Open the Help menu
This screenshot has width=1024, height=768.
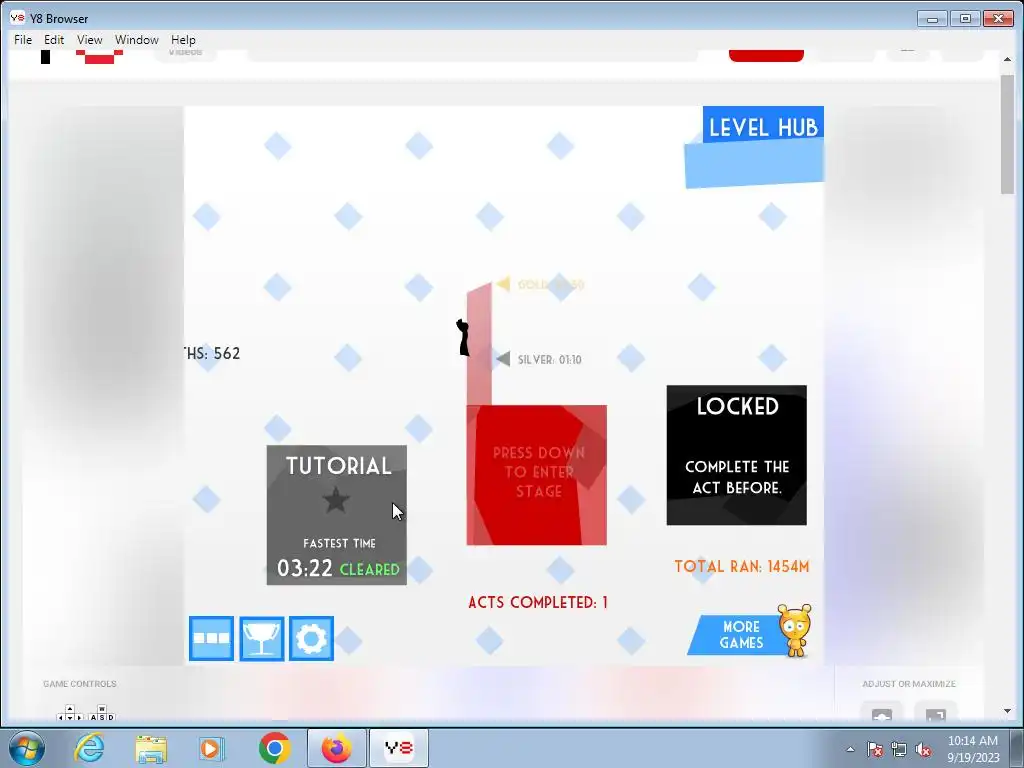click(x=183, y=40)
